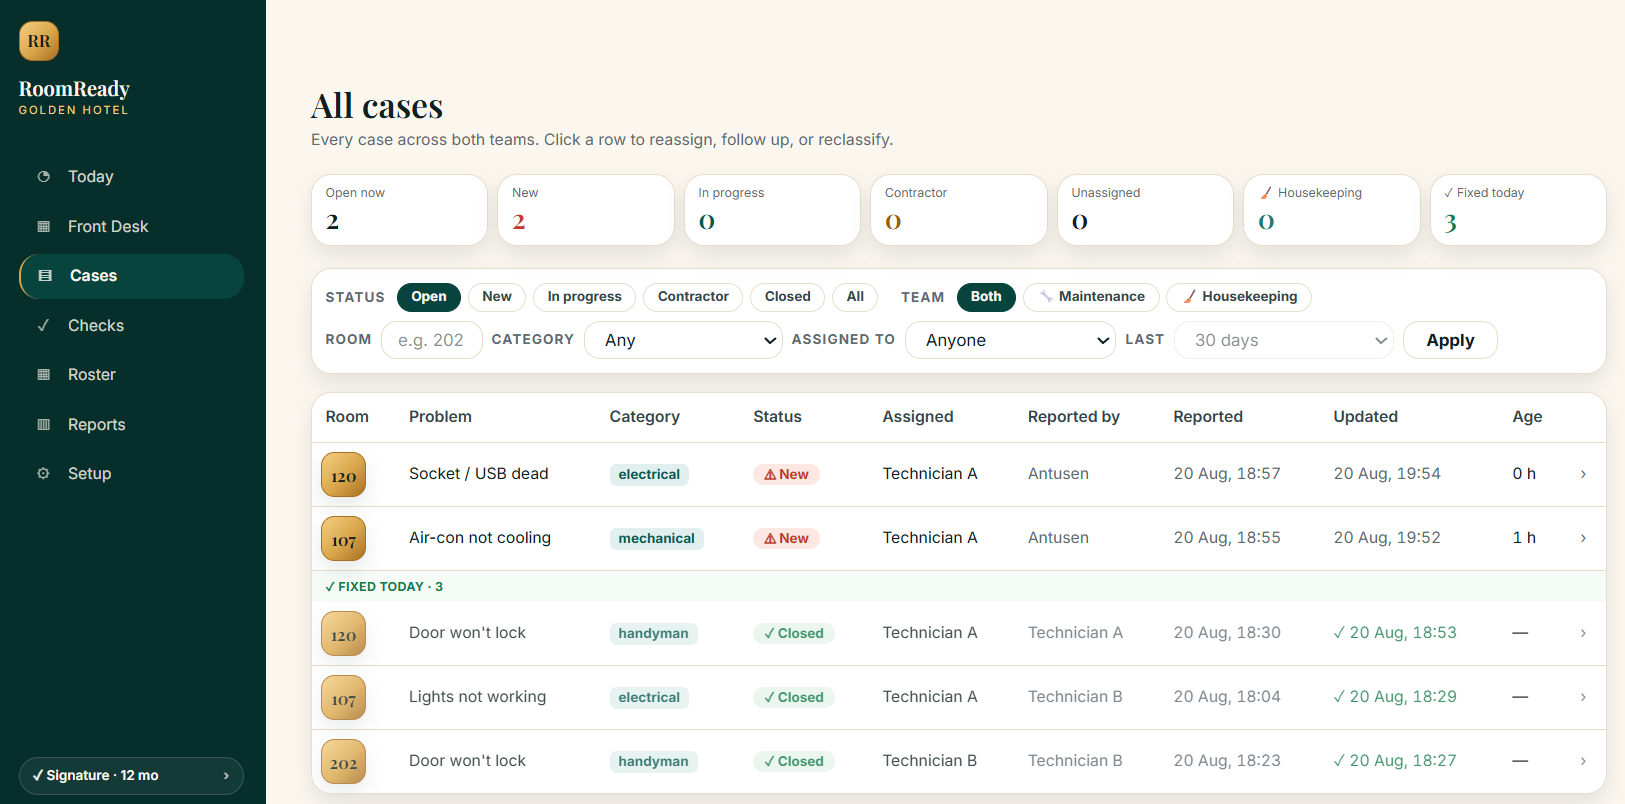The width and height of the screenshot is (1625, 804).
Task: Select Both teams filter
Action: tap(986, 297)
